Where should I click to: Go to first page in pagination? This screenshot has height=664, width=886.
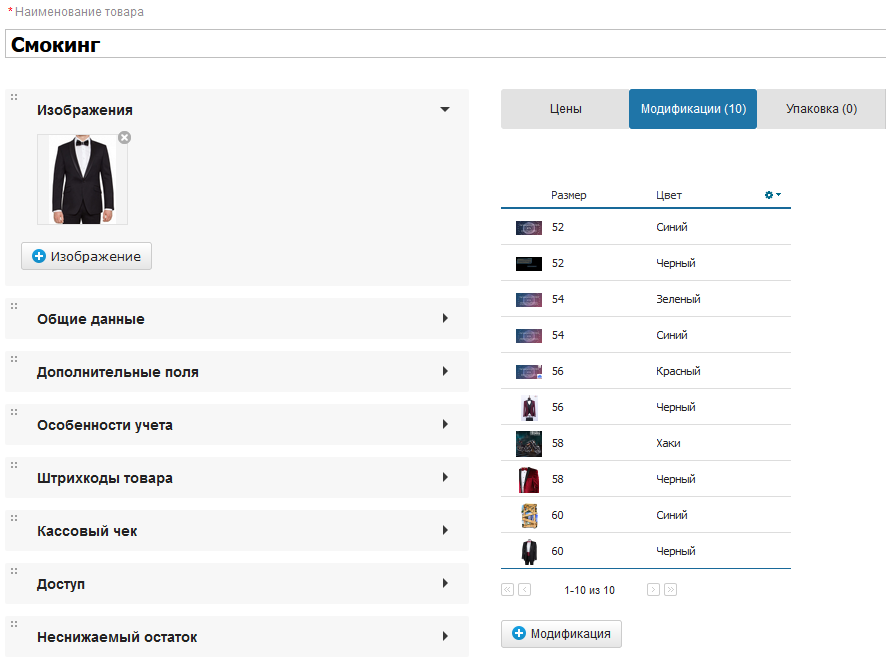click(507, 590)
